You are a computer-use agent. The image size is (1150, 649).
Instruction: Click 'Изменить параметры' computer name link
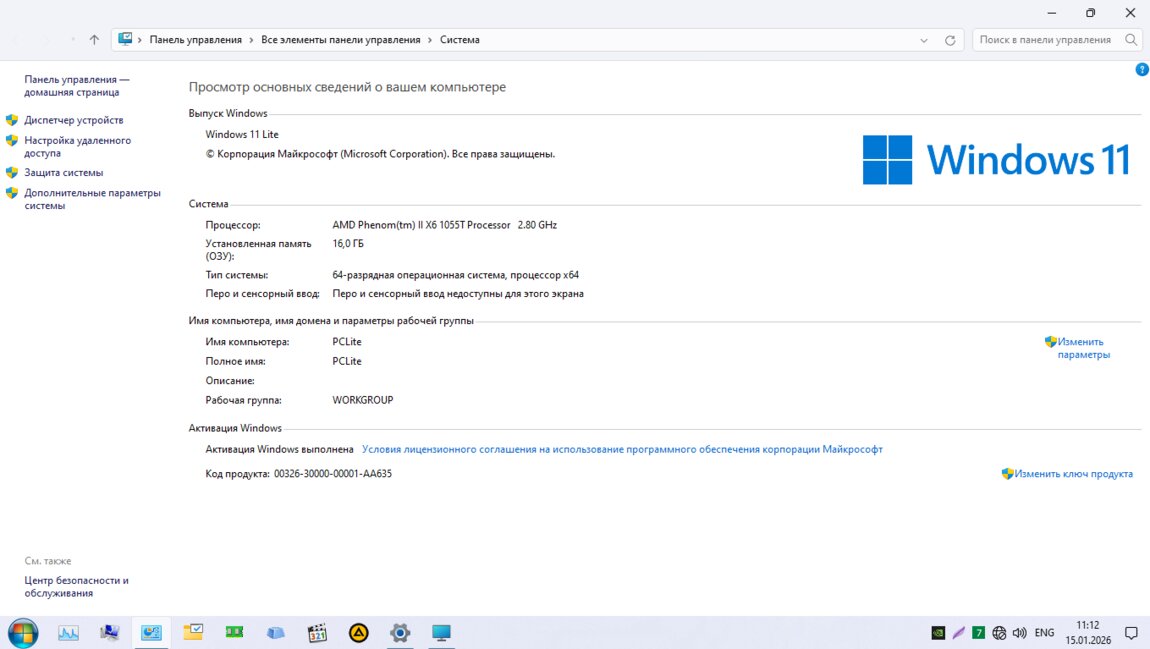click(1083, 348)
